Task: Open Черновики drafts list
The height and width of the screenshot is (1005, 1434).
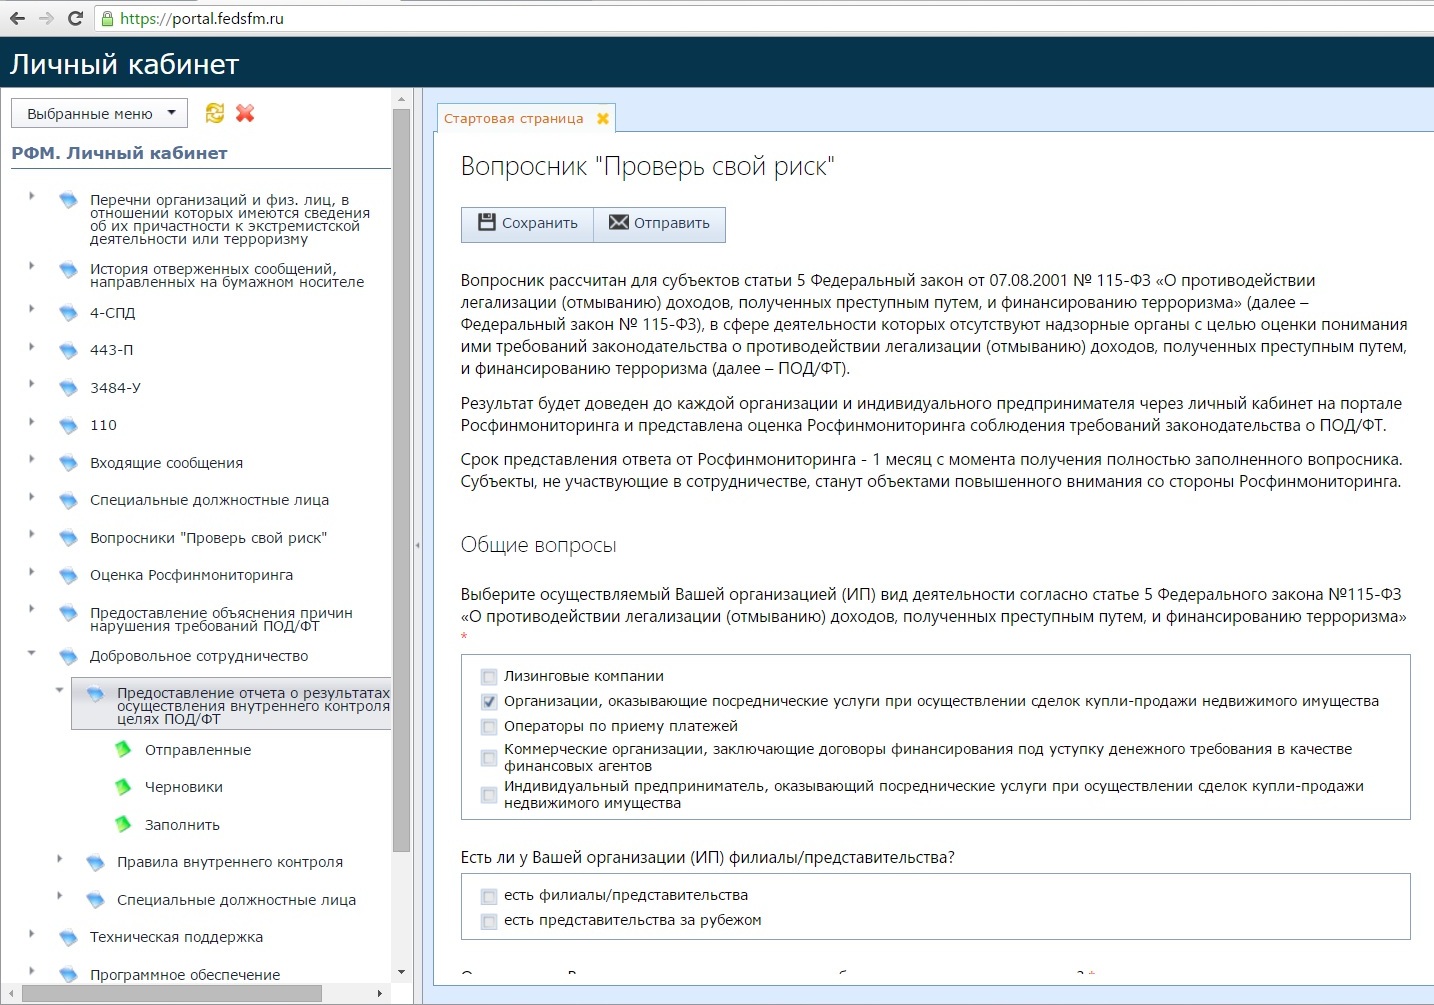Action: tap(184, 787)
